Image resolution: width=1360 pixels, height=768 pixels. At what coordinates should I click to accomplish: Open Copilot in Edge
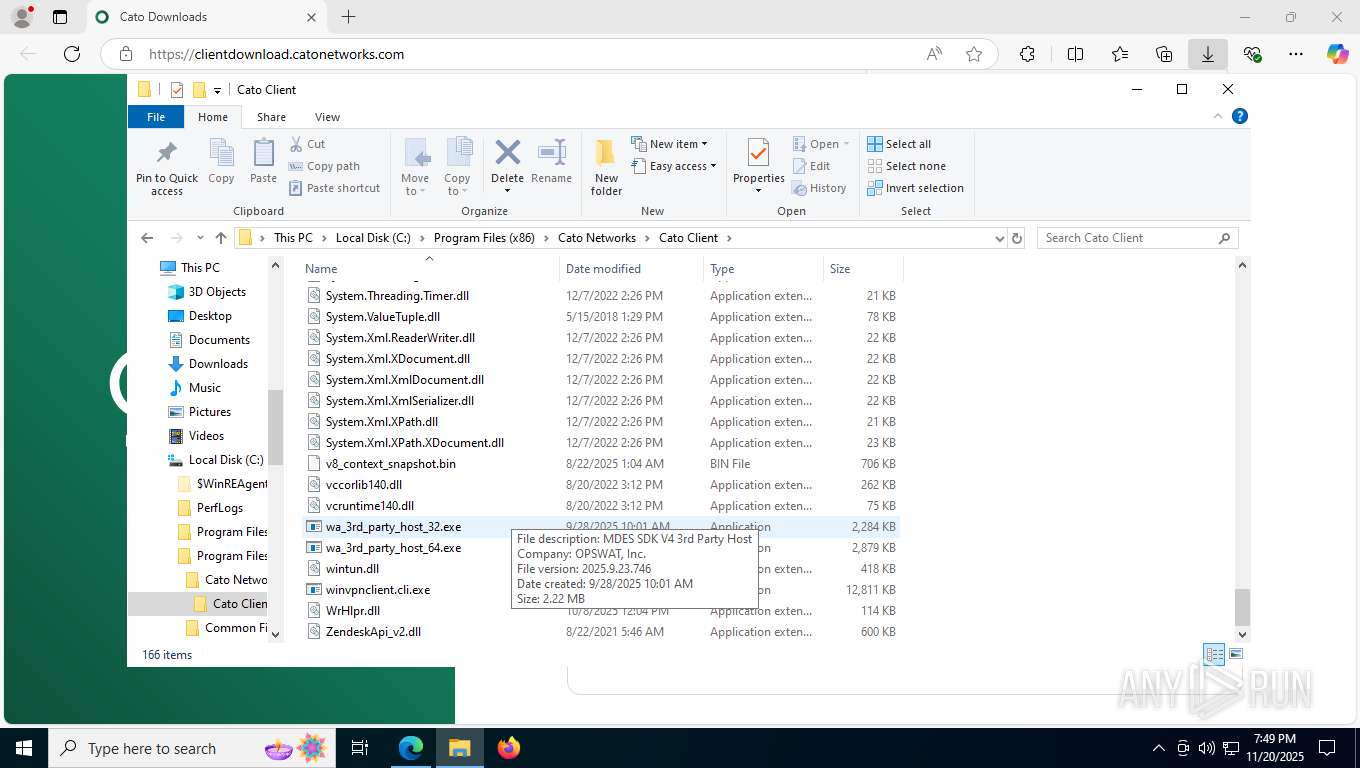coord(1338,54)
